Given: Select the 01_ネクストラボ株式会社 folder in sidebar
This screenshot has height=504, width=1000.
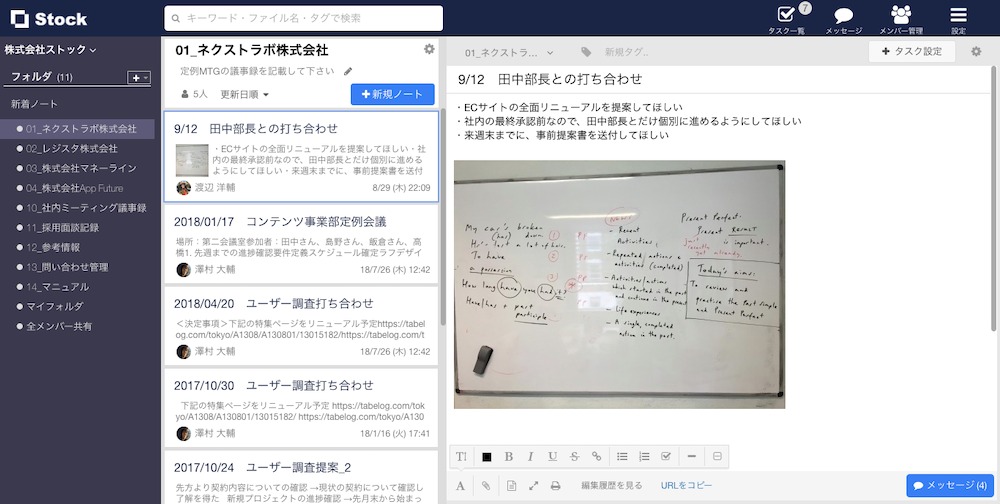Looking at the screenshot, I should tap(77, 129).
